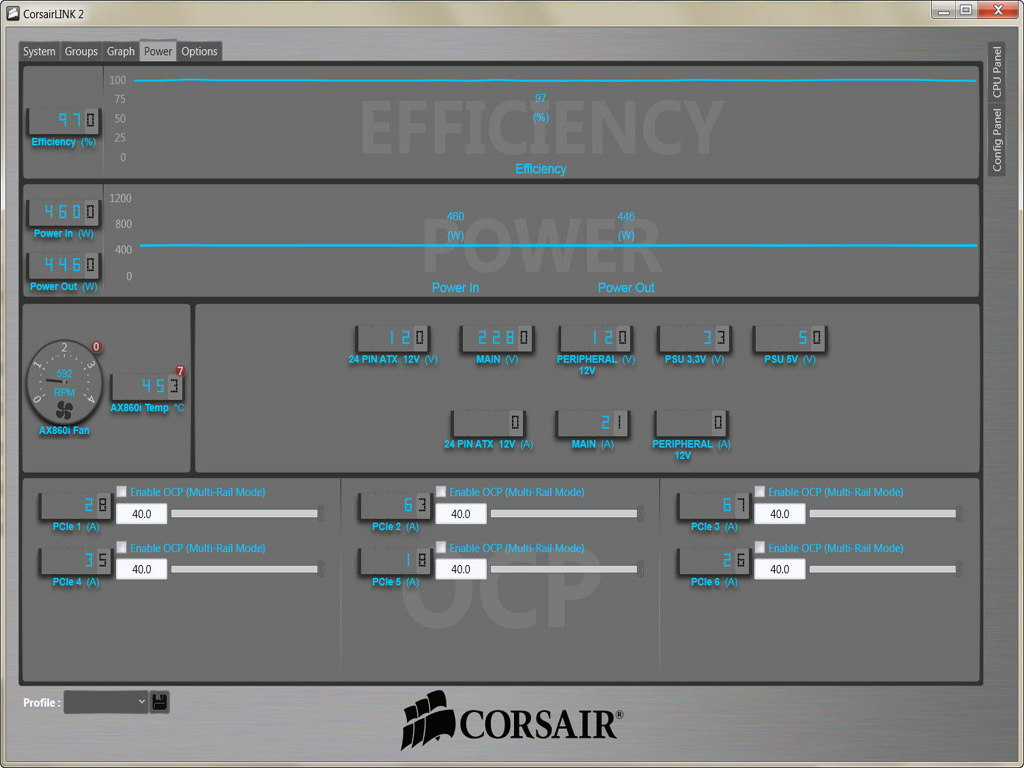
Task: Minimize the CorsairLINK 2 window
Action: pos(944,10)
